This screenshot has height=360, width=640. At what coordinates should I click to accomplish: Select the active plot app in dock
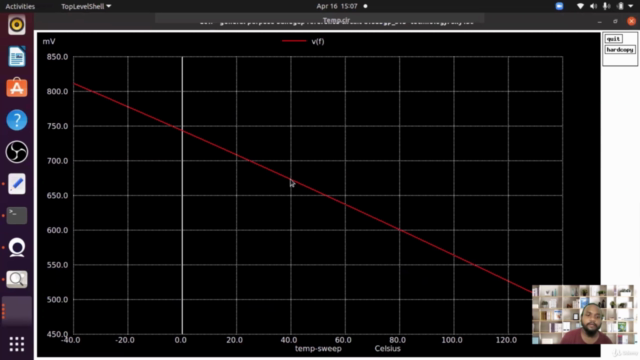17,311
